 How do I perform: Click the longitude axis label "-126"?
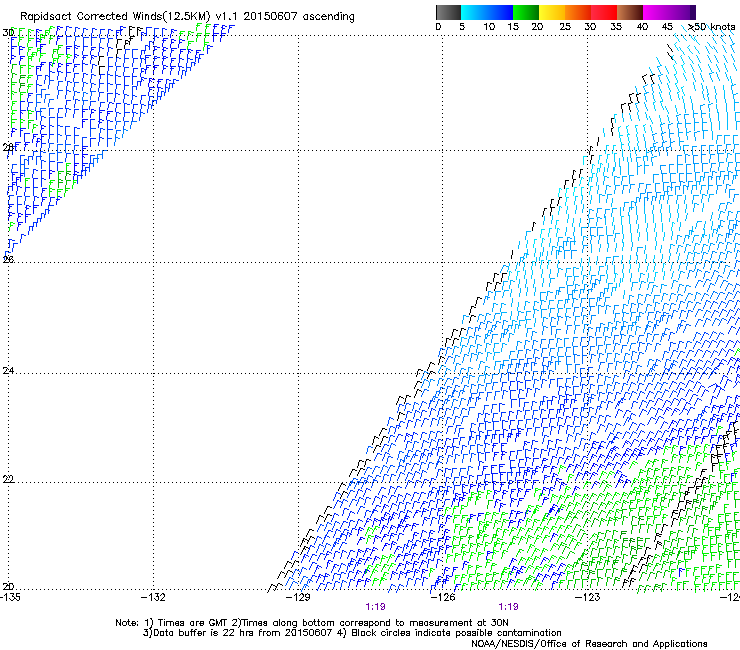tap(443, 597)
